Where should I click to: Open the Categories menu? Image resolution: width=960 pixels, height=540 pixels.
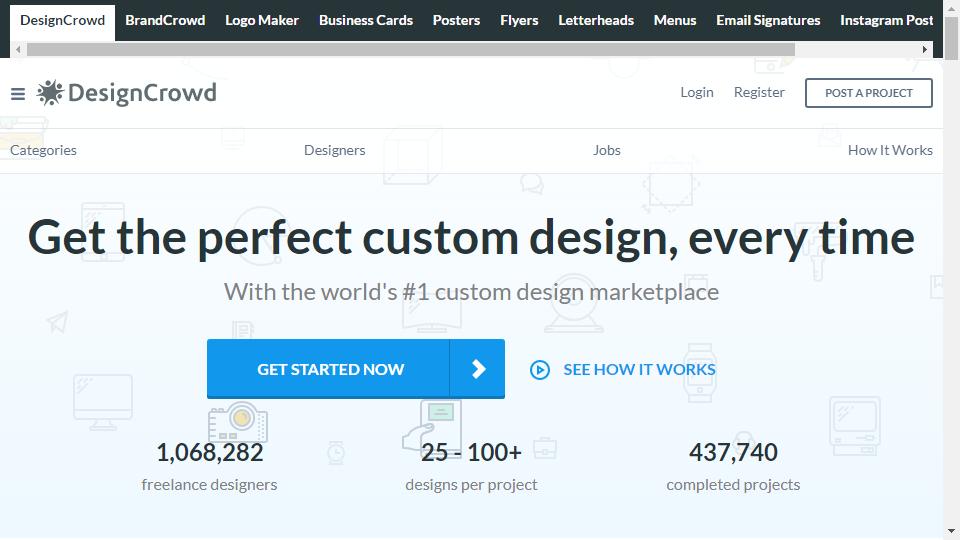[x=43, y=151]
